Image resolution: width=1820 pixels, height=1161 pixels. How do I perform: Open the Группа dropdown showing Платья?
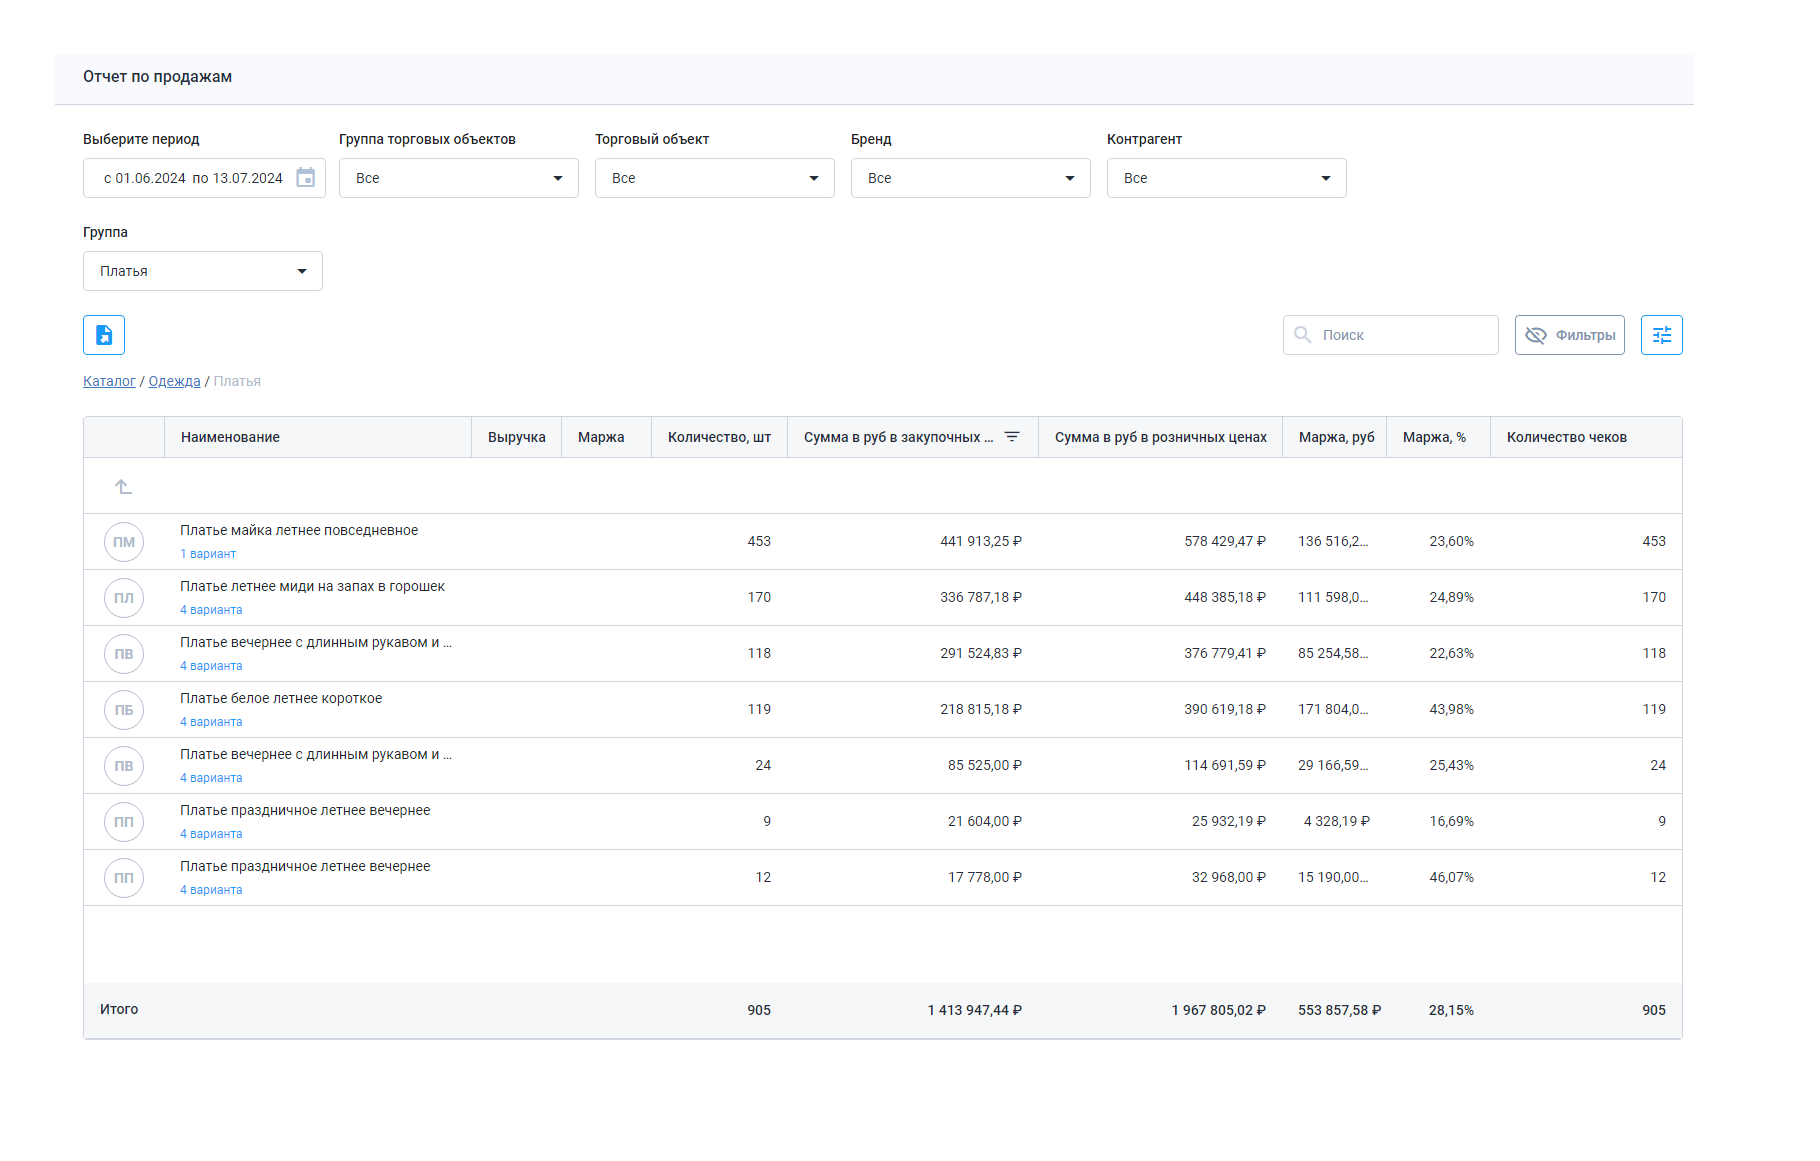(203, 271)
